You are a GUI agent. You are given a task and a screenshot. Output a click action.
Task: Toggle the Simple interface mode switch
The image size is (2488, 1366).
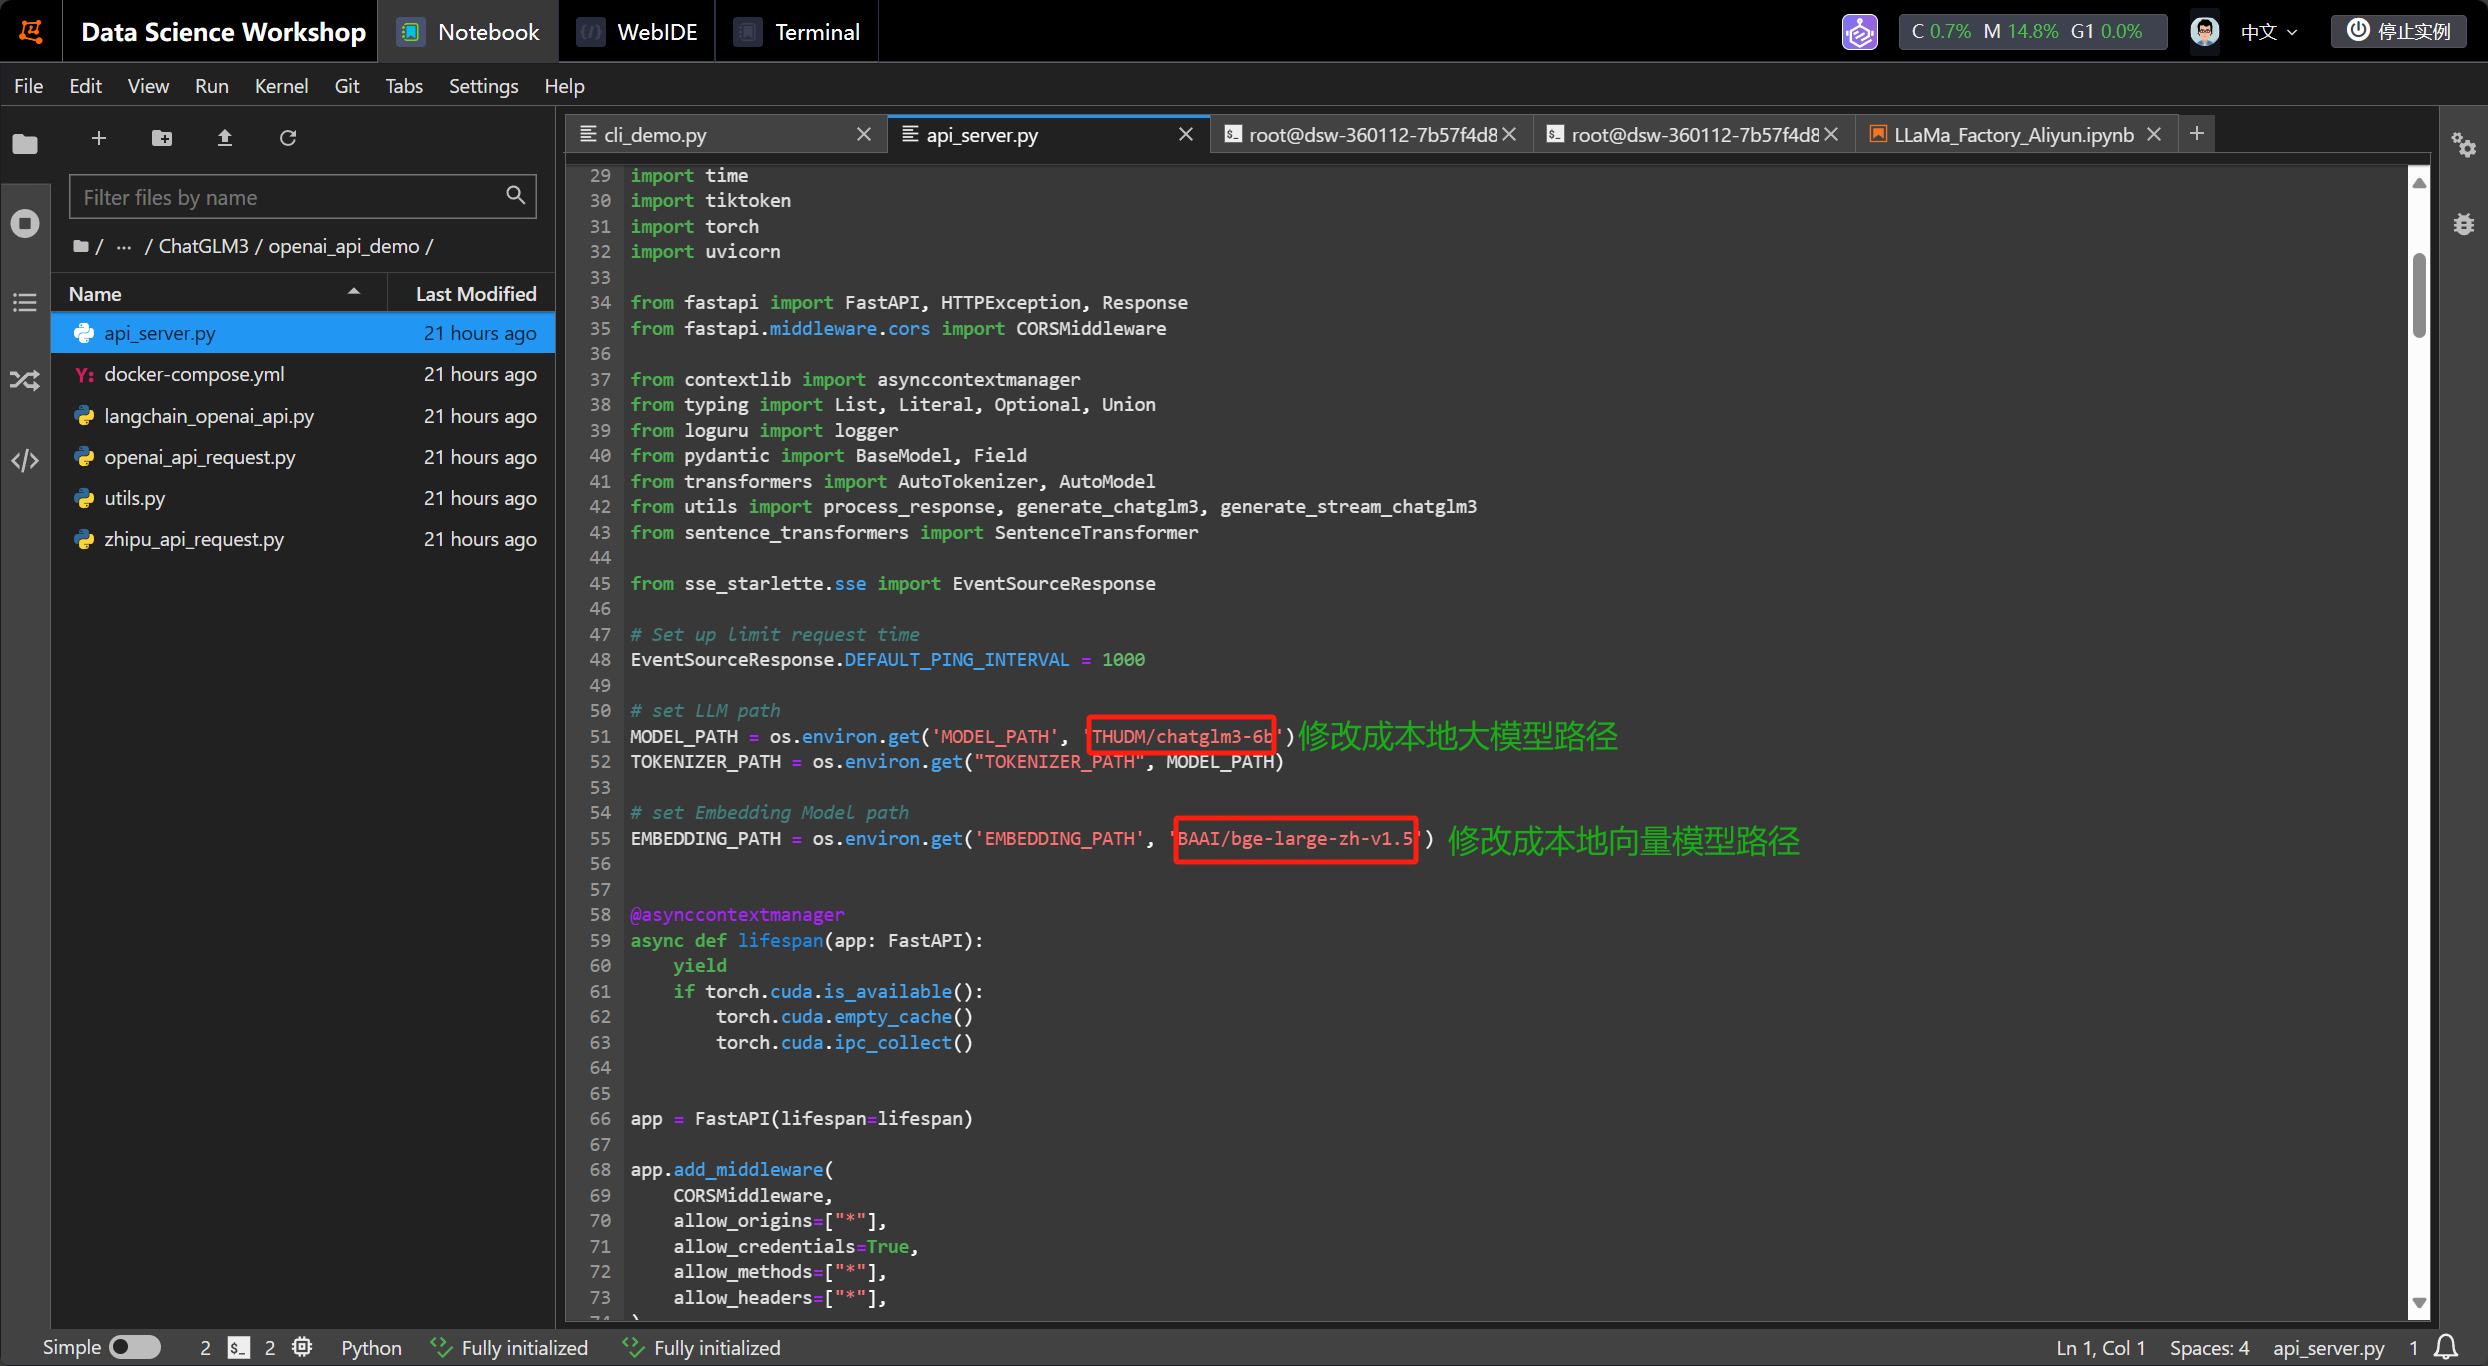[135, 1347]
